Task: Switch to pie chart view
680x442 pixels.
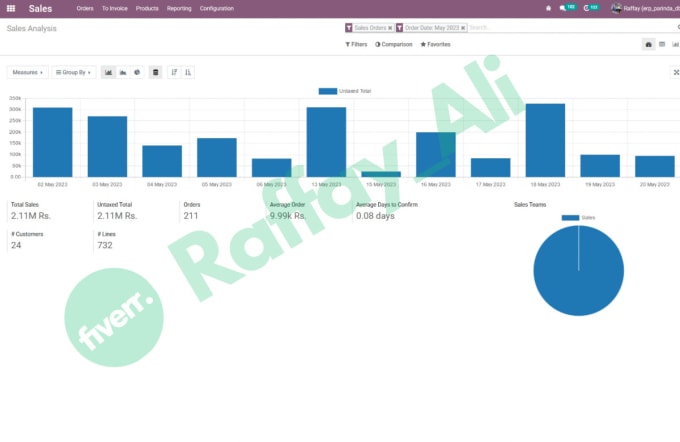Action: pyautogui.click(x=137, y=72)
